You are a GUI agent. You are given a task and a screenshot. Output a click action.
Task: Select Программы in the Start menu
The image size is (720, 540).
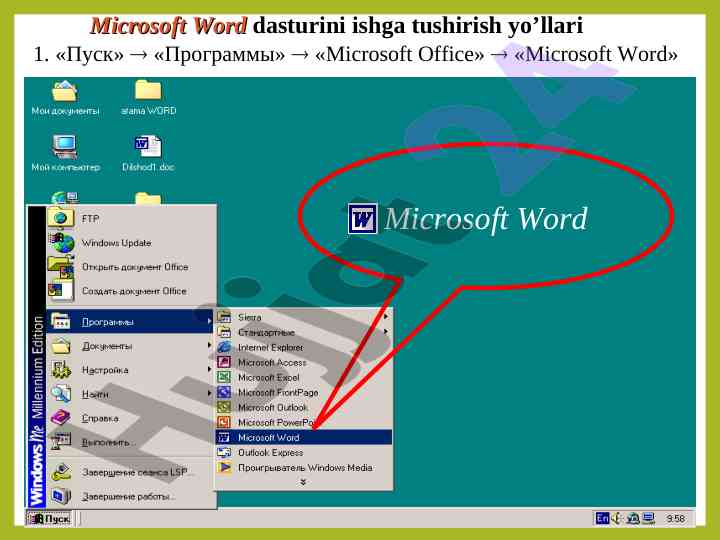tap(108, 322)
